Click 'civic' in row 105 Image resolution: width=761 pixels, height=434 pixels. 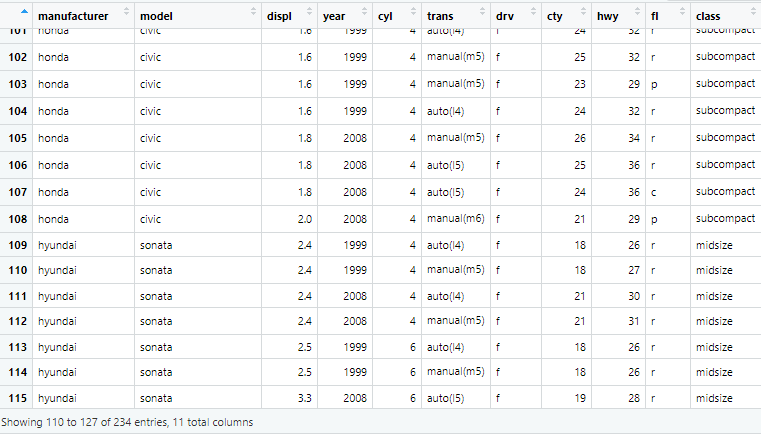[x=150, y=138]
